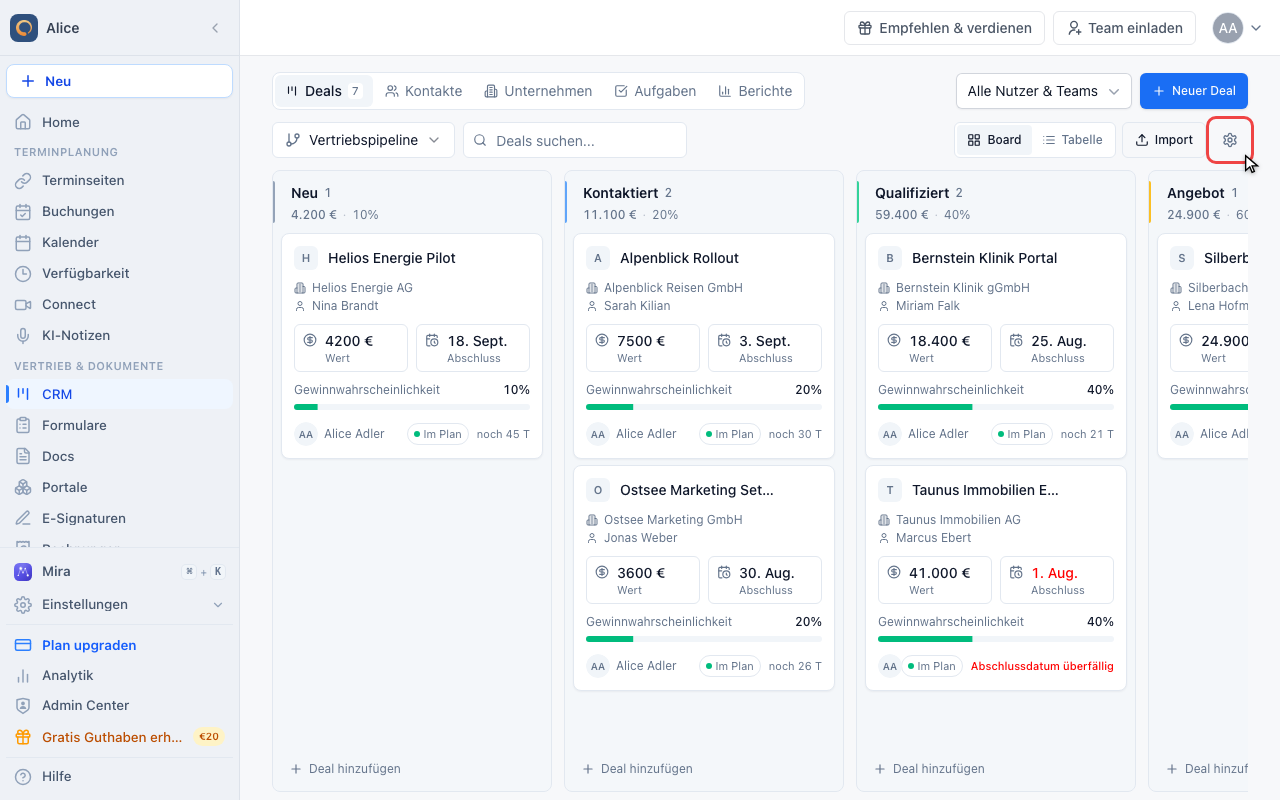Image resolution: width=1280 pixels, height=800 pixels.
Task: Click Gratis Guthaben gift item
Action: coord(120,737)
